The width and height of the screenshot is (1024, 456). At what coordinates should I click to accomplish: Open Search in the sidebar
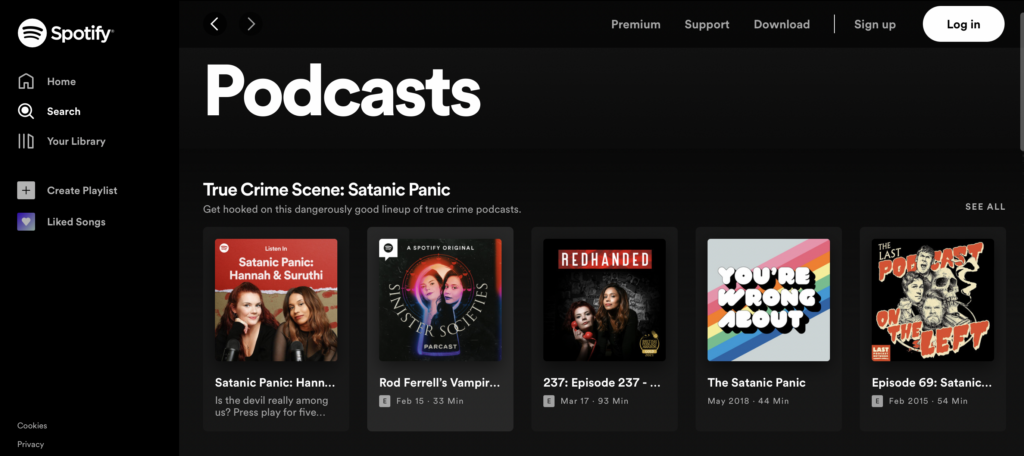[64, 112]
